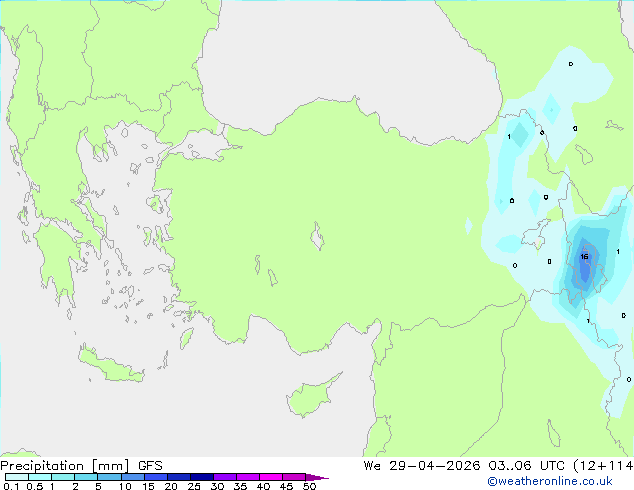
Task: Click the '0.1' legend scale label
Action: pos(11,486)
